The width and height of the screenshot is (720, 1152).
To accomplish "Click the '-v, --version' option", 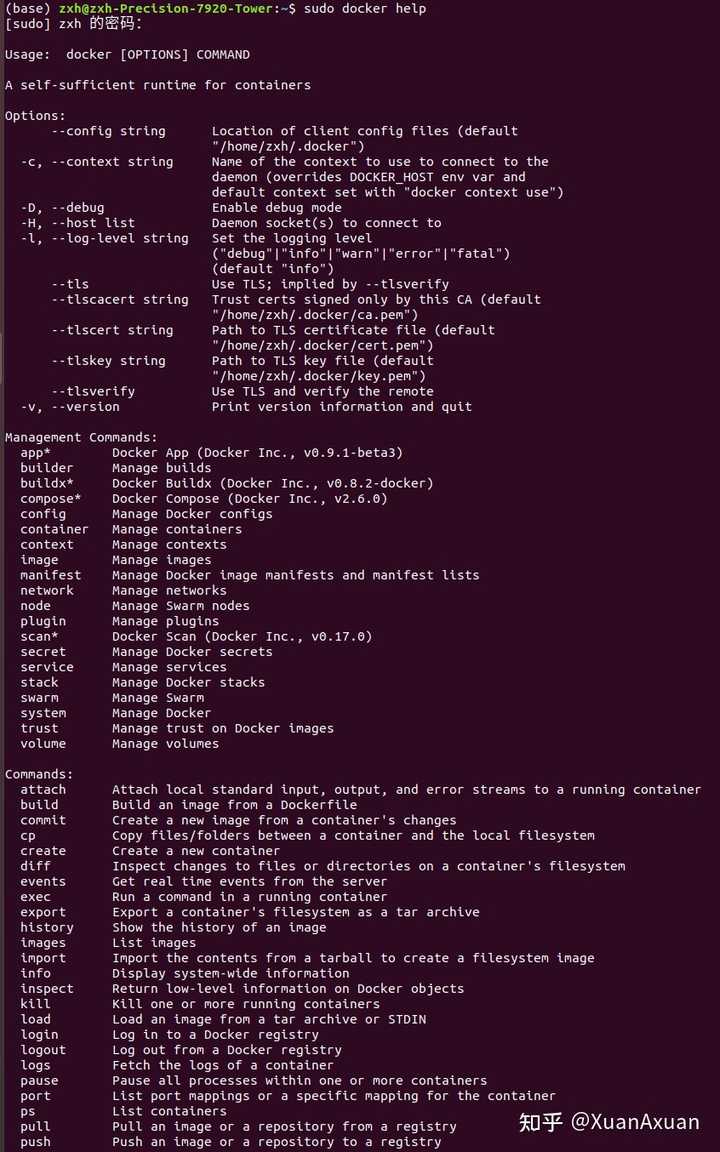I will coord(70,407).
